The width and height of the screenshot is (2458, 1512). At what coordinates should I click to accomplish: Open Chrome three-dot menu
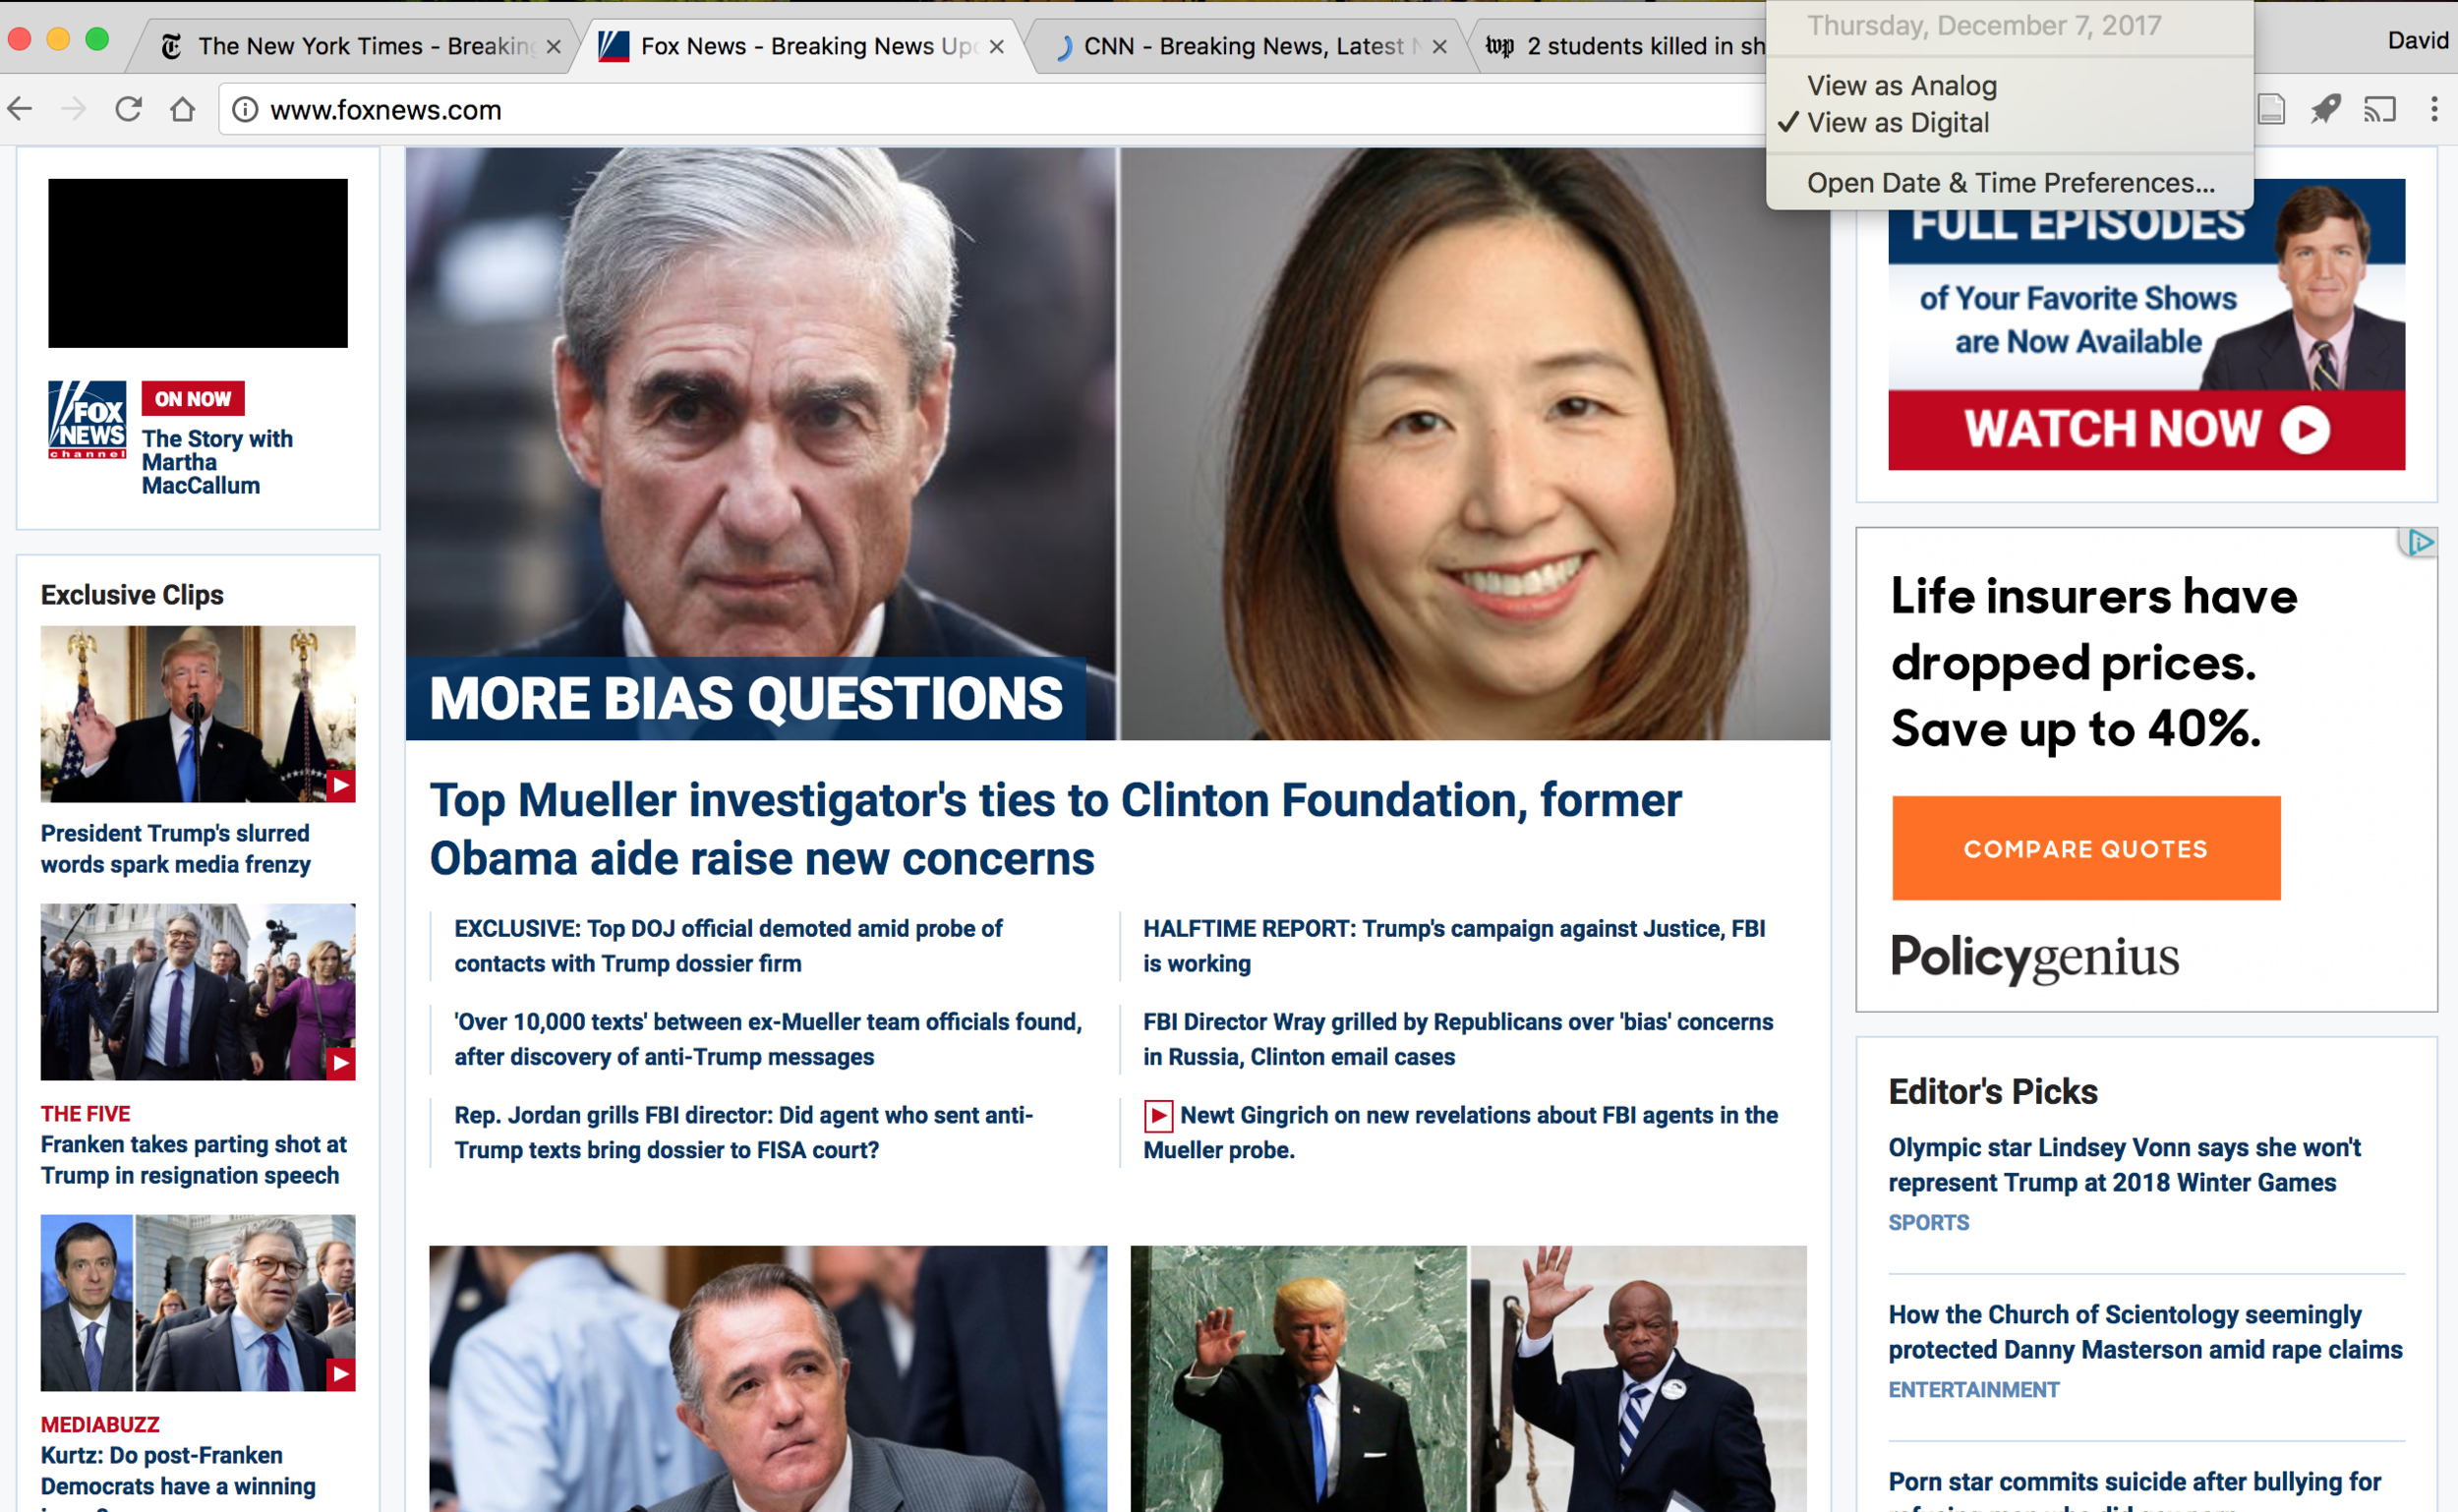point(2433,109)
